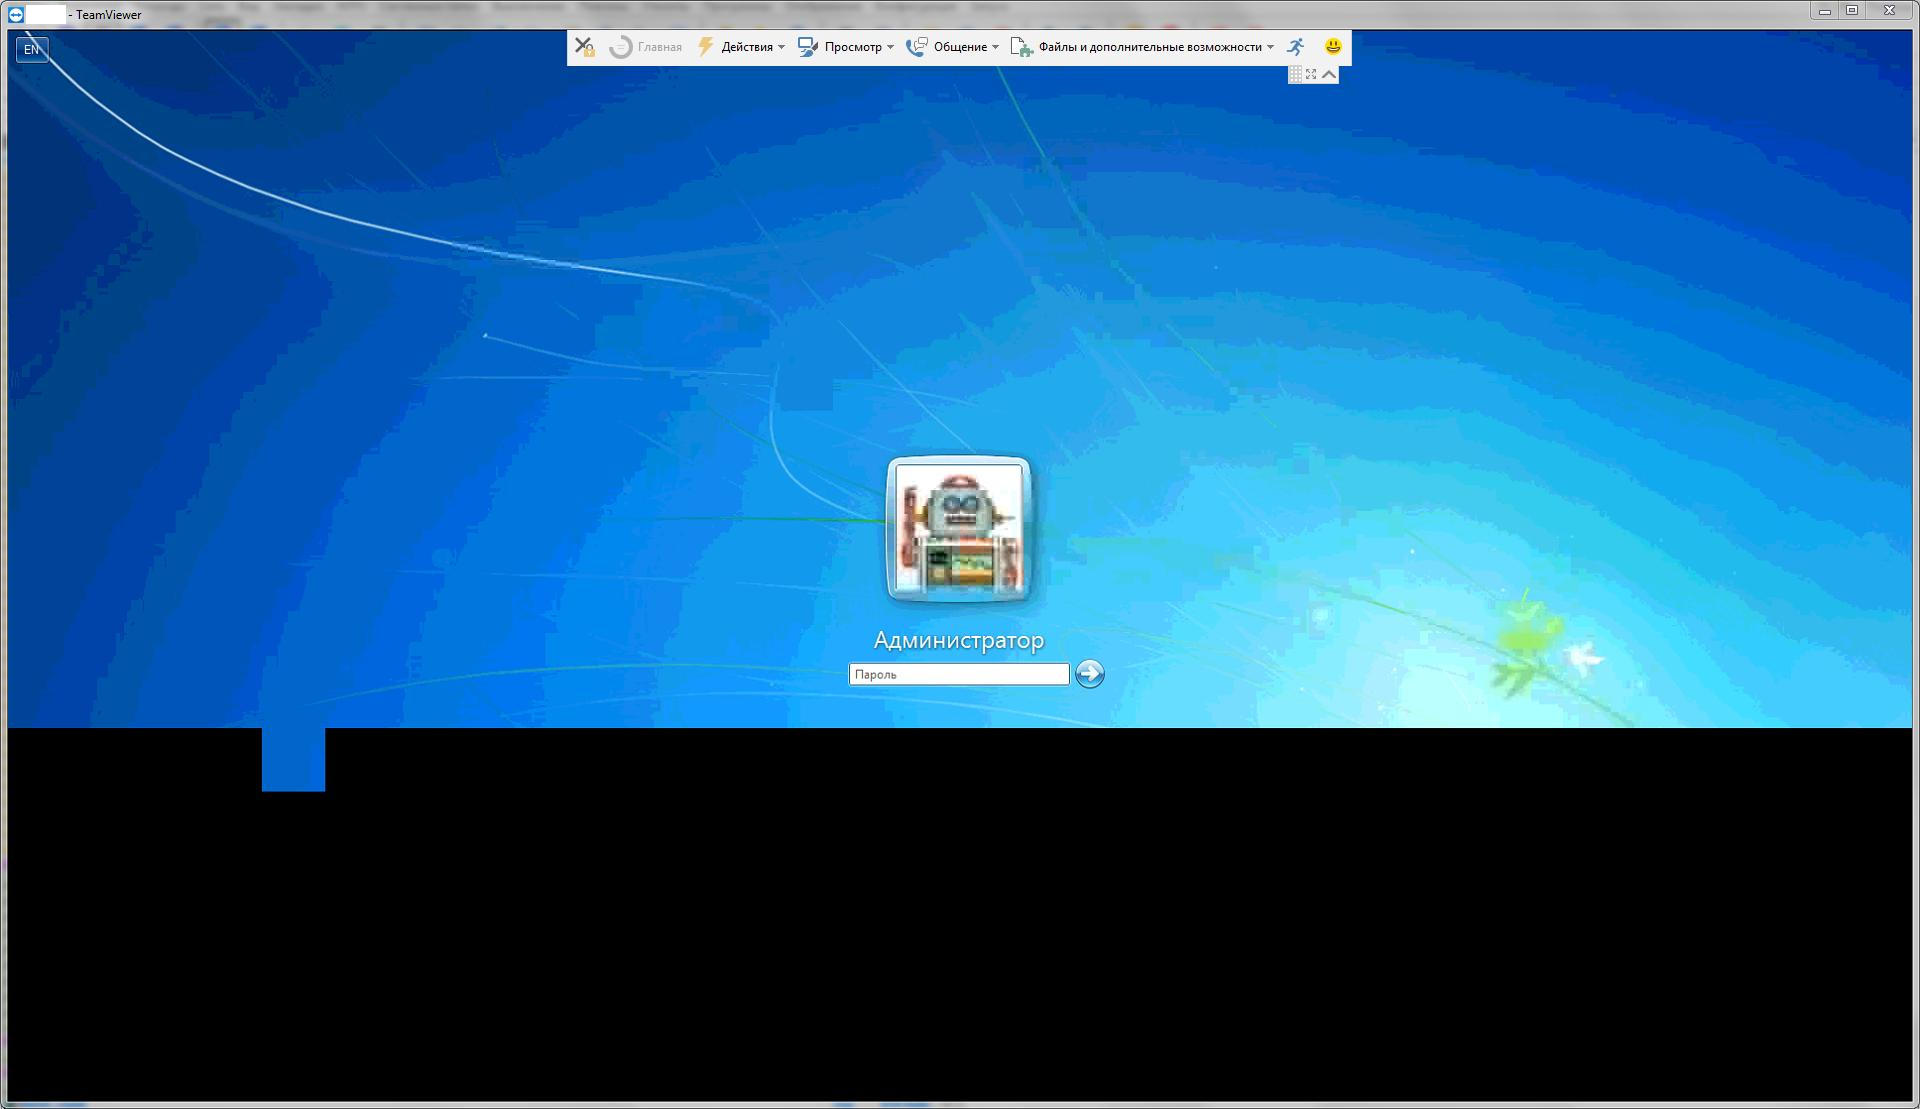Image resolution: width=1920 pixels, height=1109 pixels.
Task: Click the Администратор robot avatar
Action: (x=958, y=528)
